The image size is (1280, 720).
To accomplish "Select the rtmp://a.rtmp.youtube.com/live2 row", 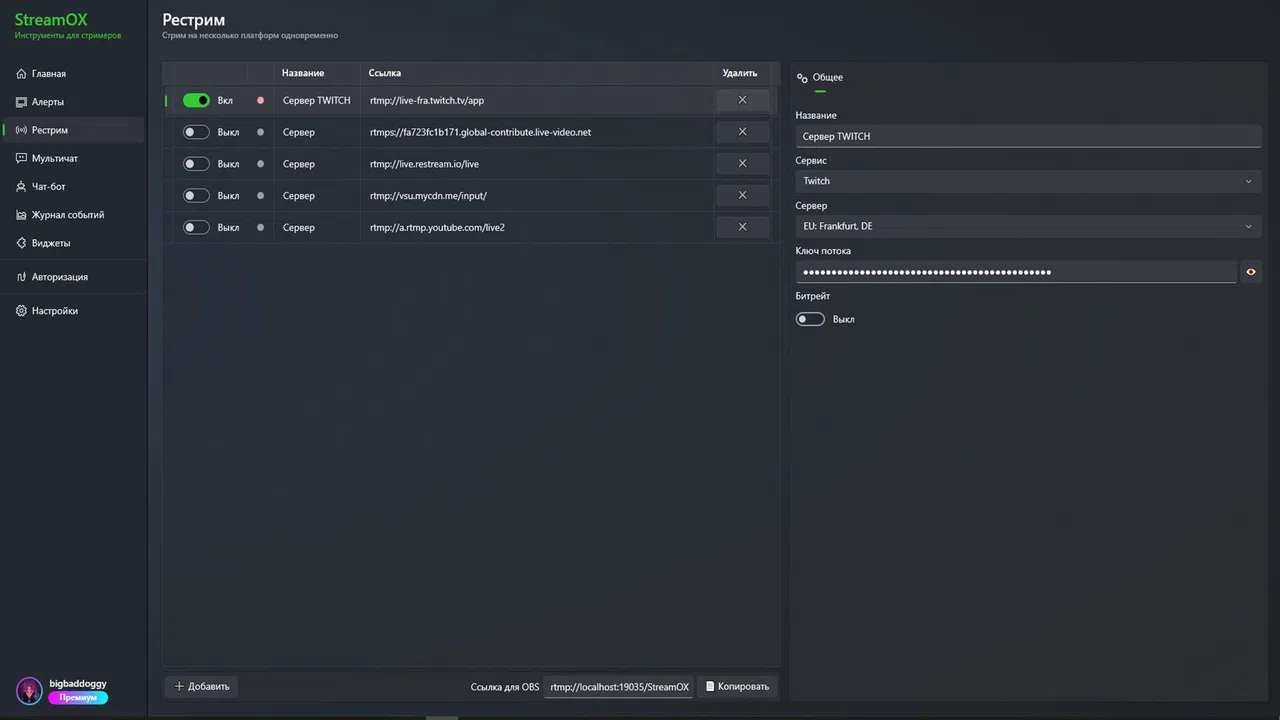I will coord(471,228).
